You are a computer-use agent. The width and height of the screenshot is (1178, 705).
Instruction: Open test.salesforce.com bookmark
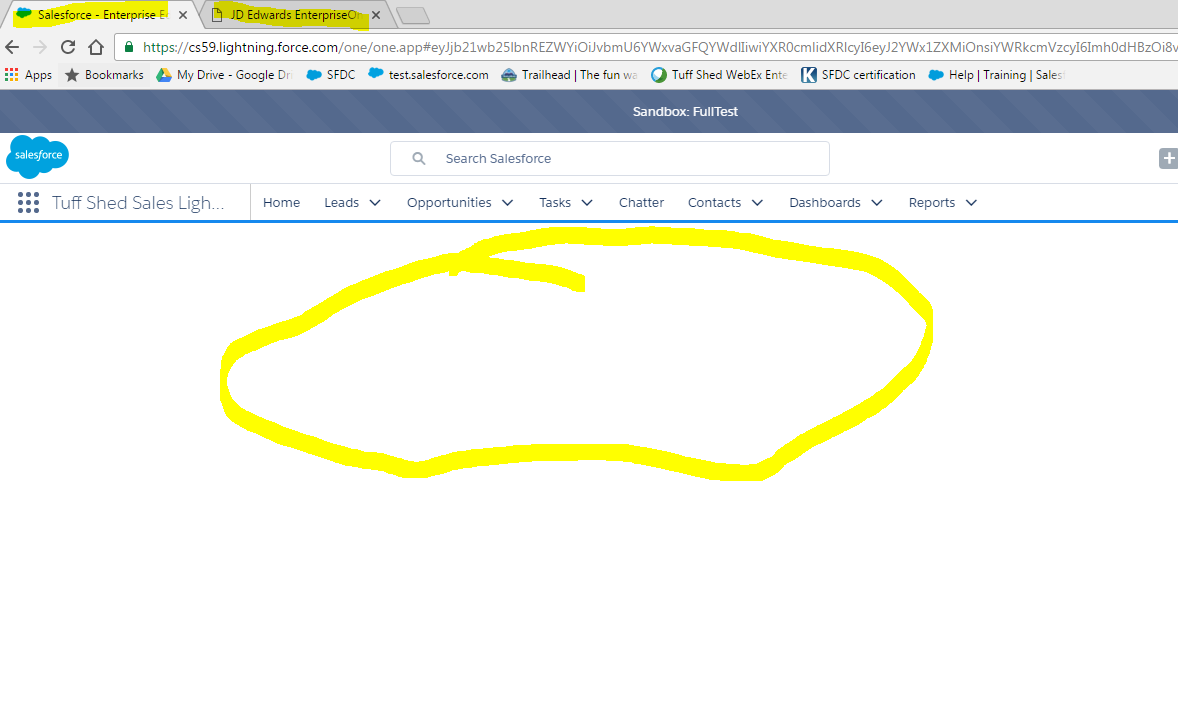428,75
